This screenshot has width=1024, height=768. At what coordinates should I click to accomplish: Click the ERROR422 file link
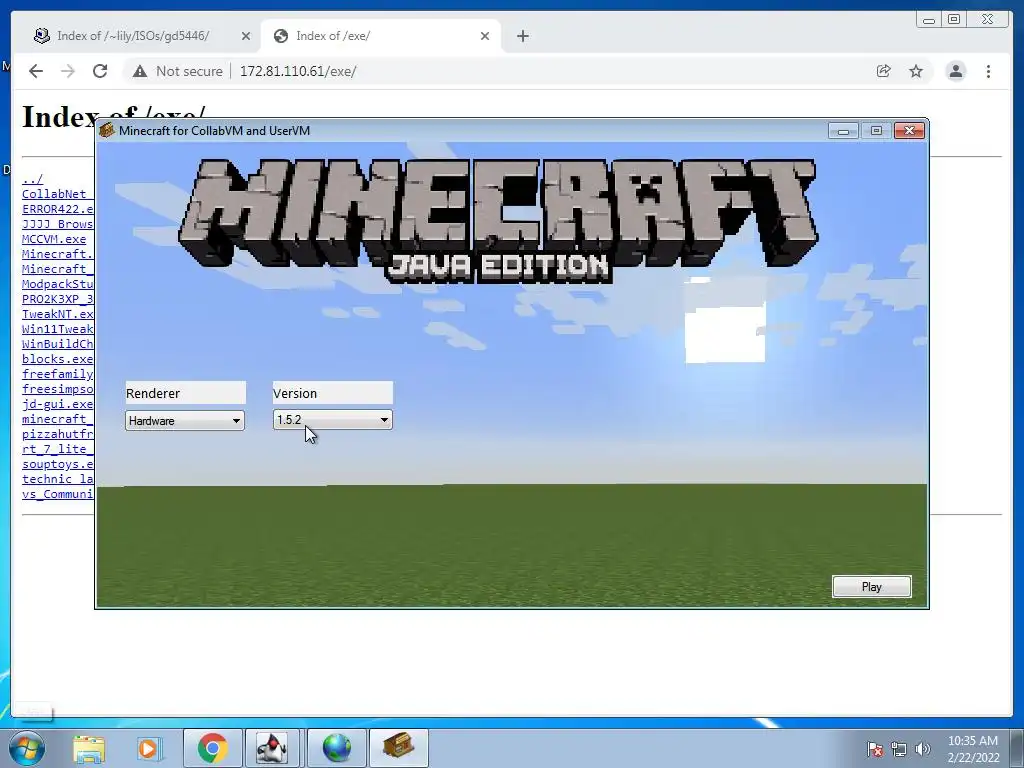point(57,209)
